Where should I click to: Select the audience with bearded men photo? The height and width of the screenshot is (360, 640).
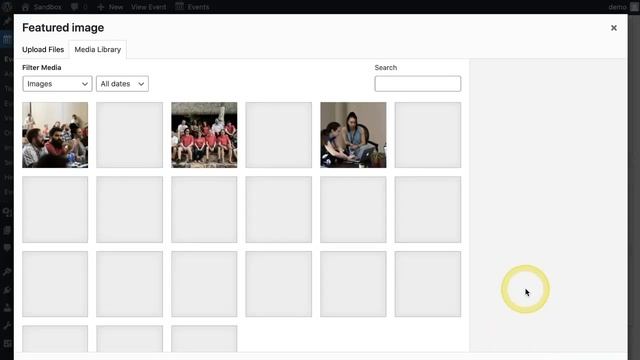(55, 135)
